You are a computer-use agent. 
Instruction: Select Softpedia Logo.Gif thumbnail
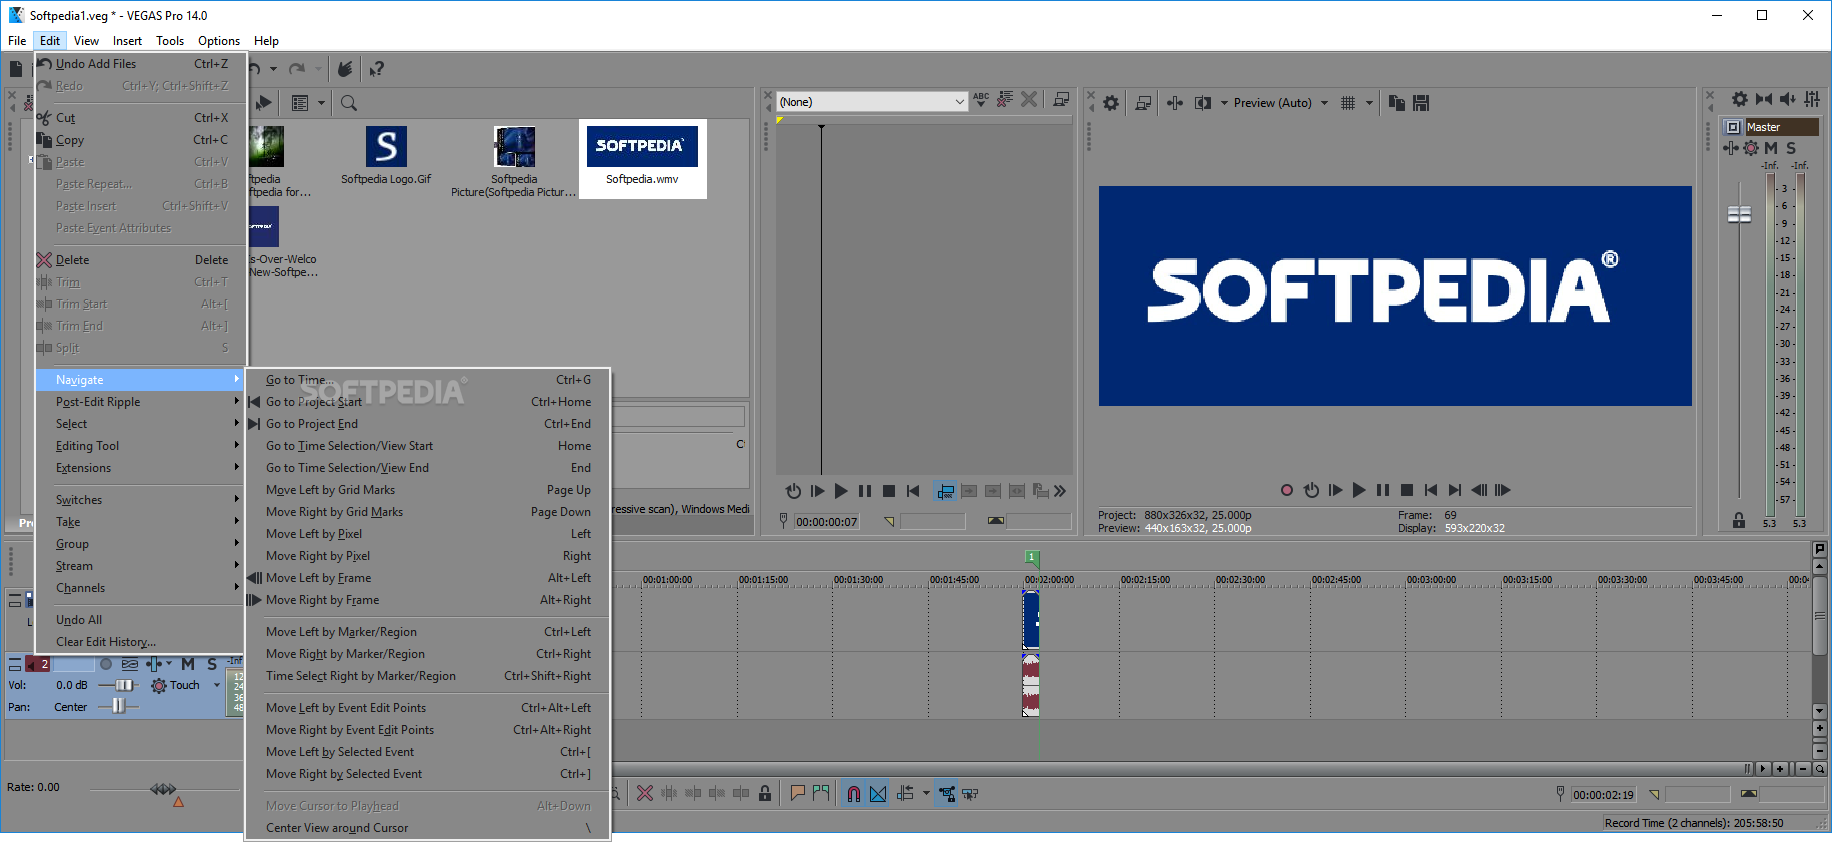[x=386, y=157]
